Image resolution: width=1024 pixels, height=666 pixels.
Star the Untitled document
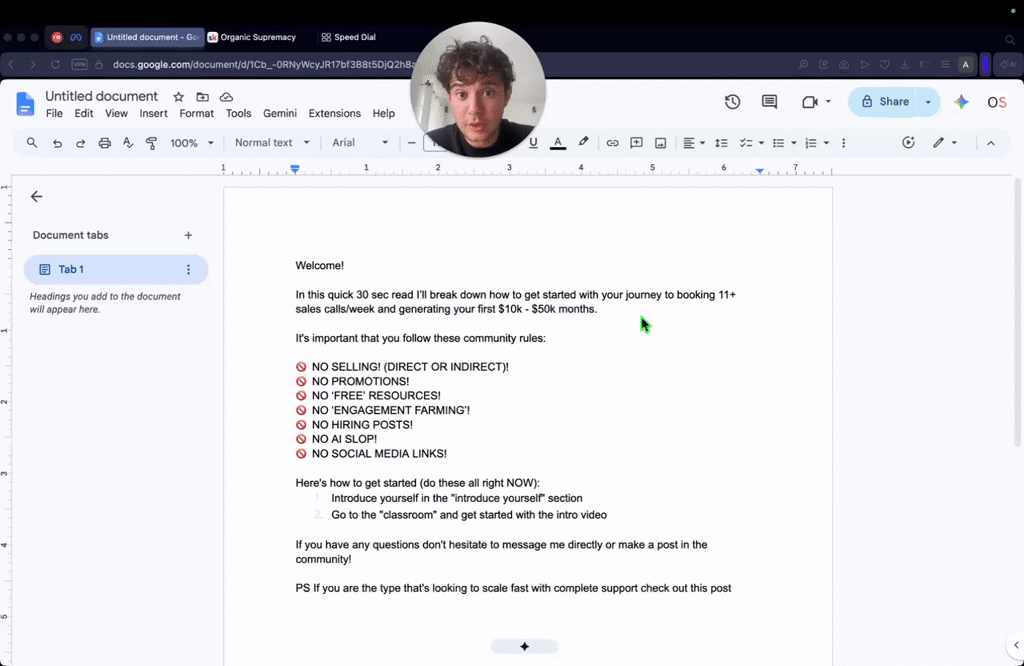point(178,97)
